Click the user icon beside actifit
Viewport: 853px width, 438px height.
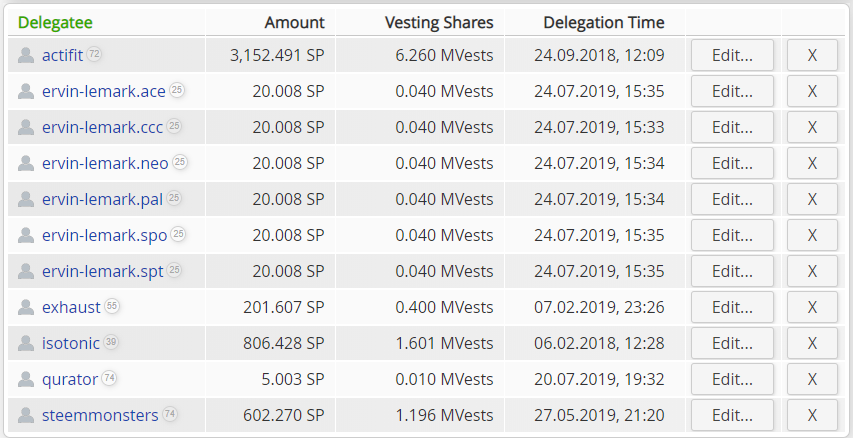26,55
